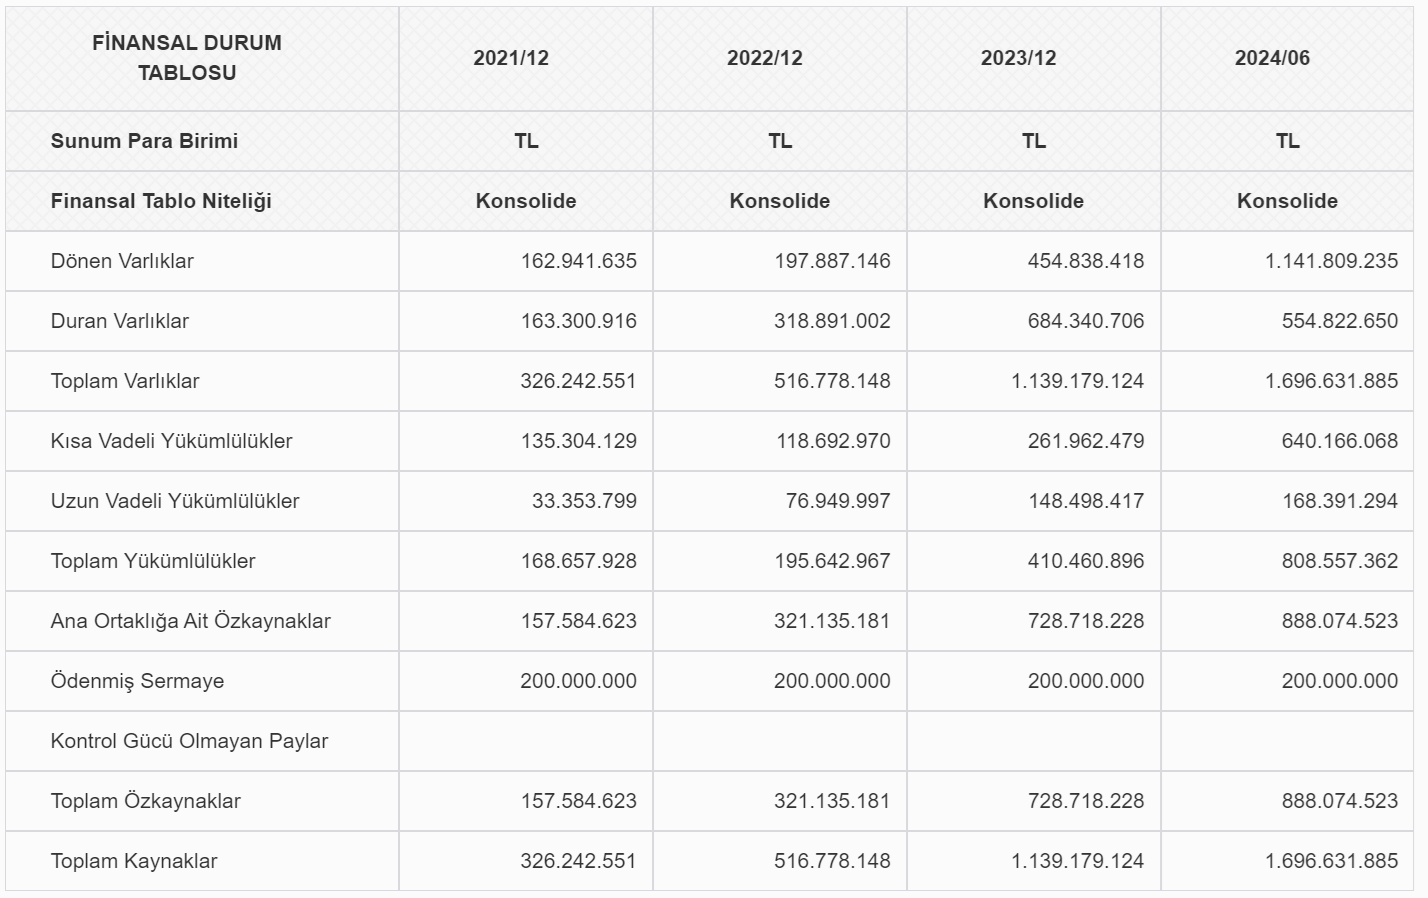Select Kontrol Gücü Olmayan Paylar label

[x=189, y=741]
